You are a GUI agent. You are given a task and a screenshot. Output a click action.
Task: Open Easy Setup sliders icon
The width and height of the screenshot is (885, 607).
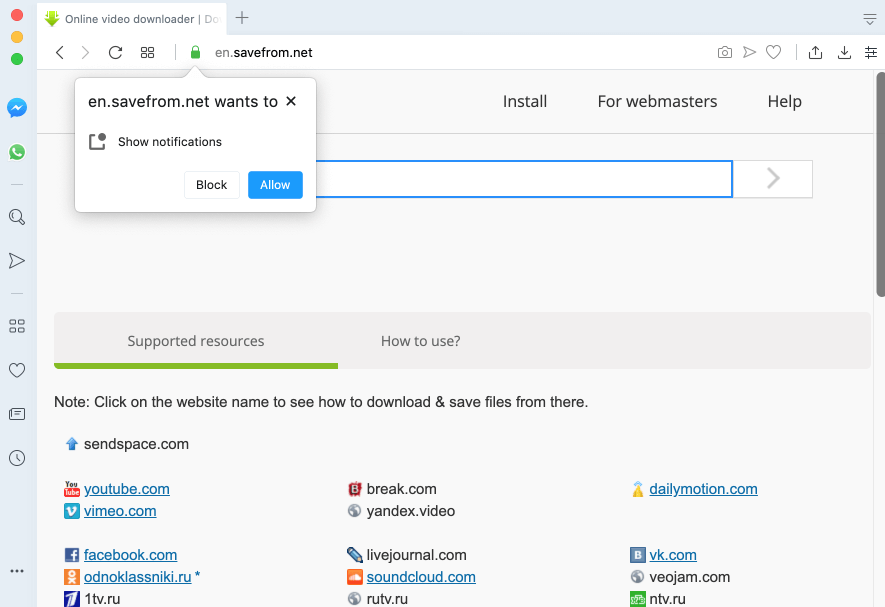click(x=871, y=53)
